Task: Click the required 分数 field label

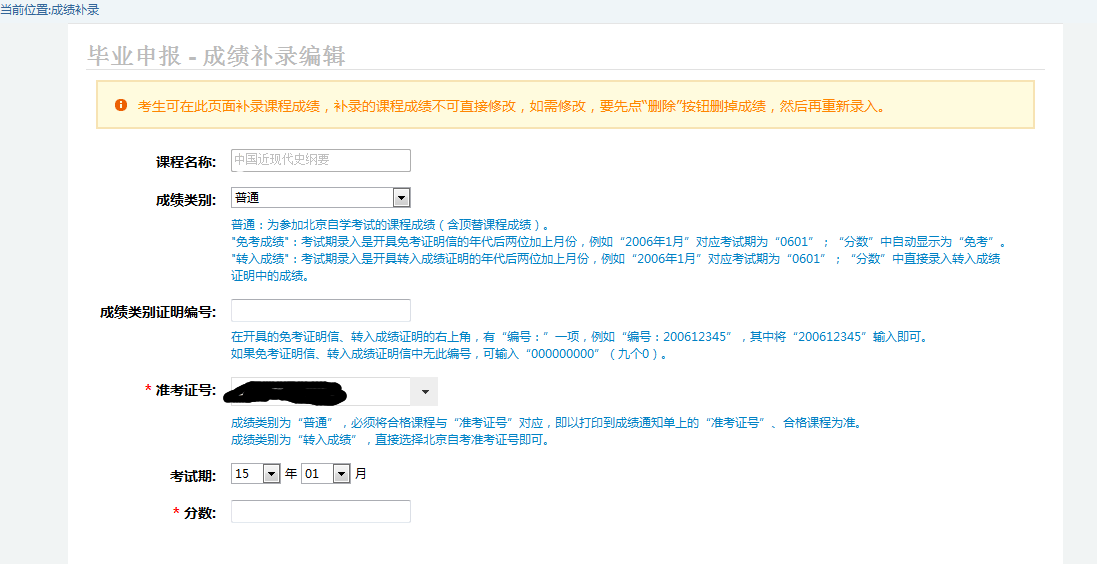Action: pos(199,512)
